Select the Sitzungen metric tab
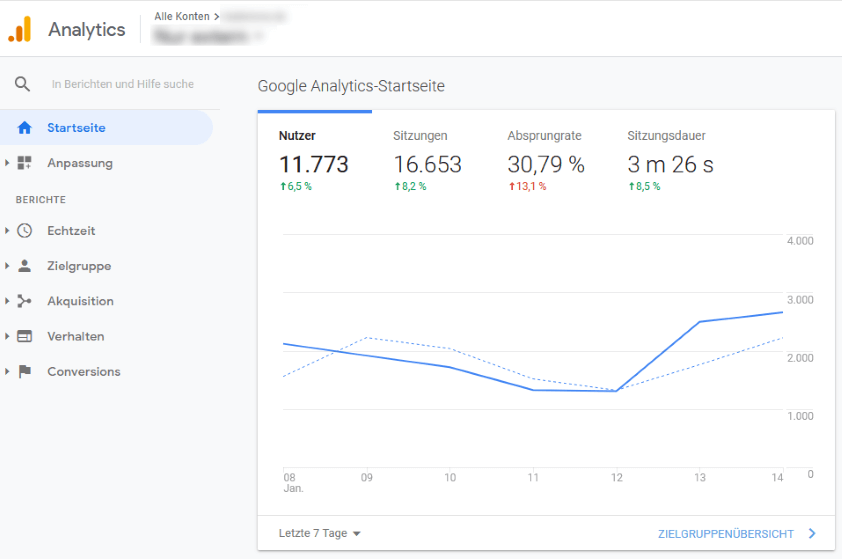Screen dimensions: 842x559 428,160
